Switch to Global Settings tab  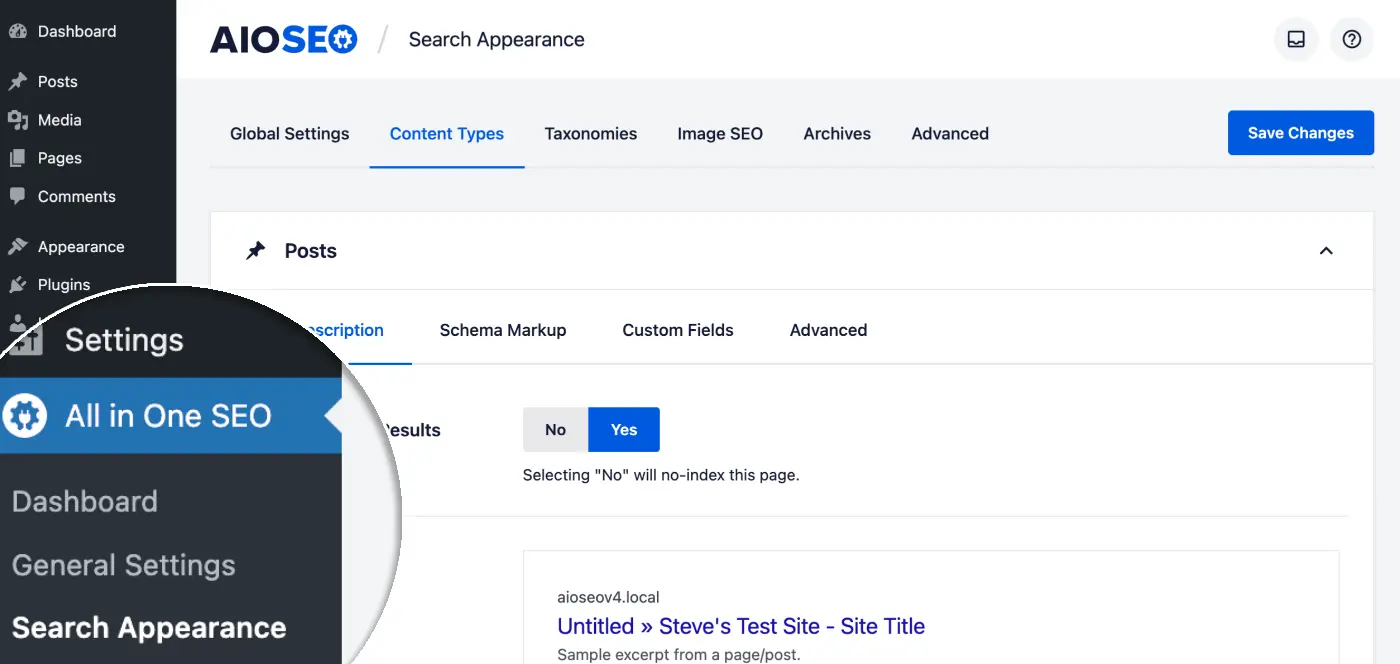290,134
